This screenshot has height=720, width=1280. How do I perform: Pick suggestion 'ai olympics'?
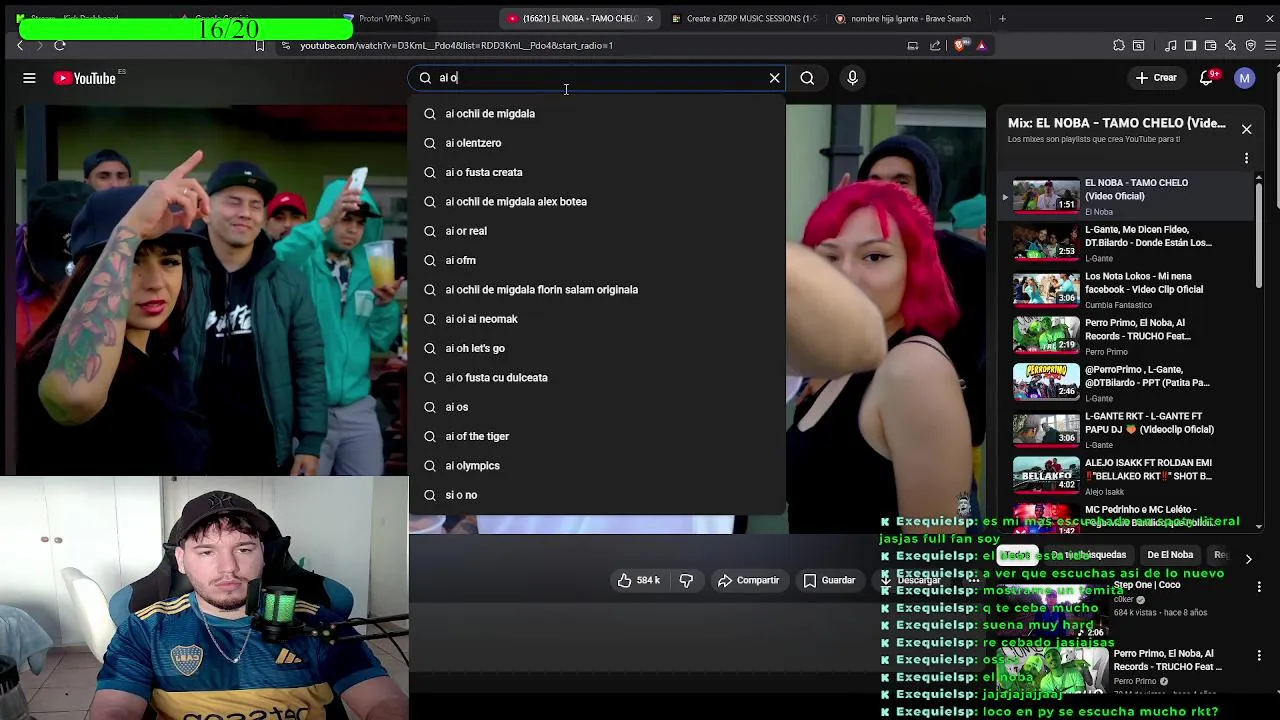tap(596, 466)
